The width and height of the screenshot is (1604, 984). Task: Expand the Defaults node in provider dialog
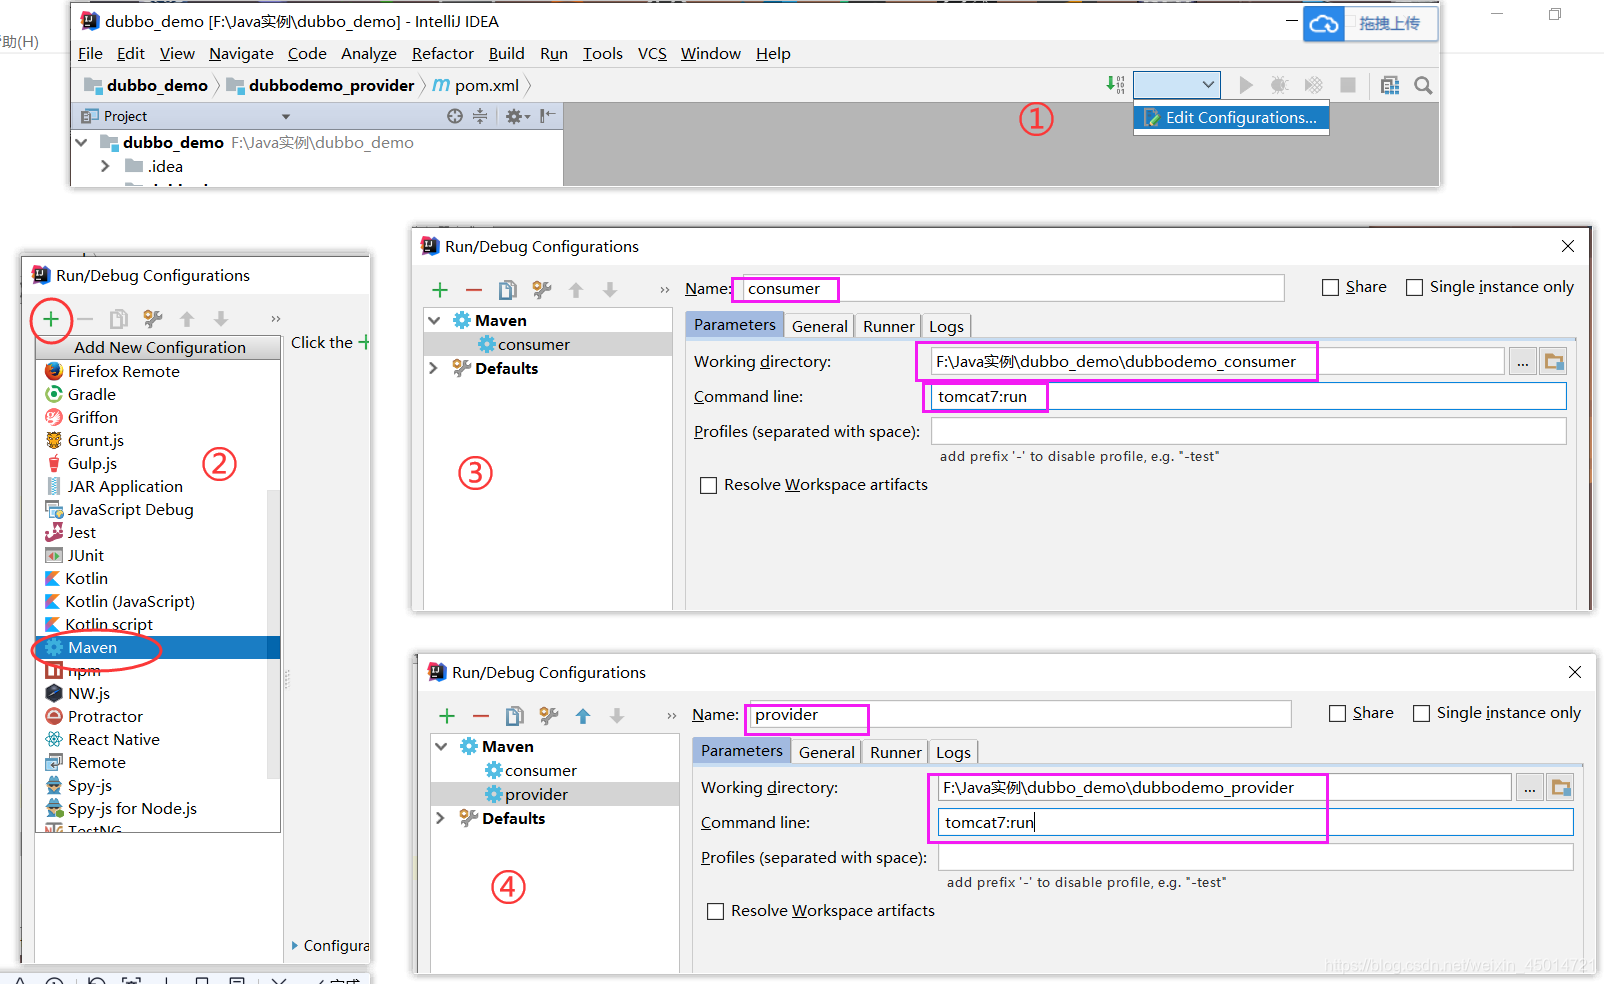click(x=440, y=818)
